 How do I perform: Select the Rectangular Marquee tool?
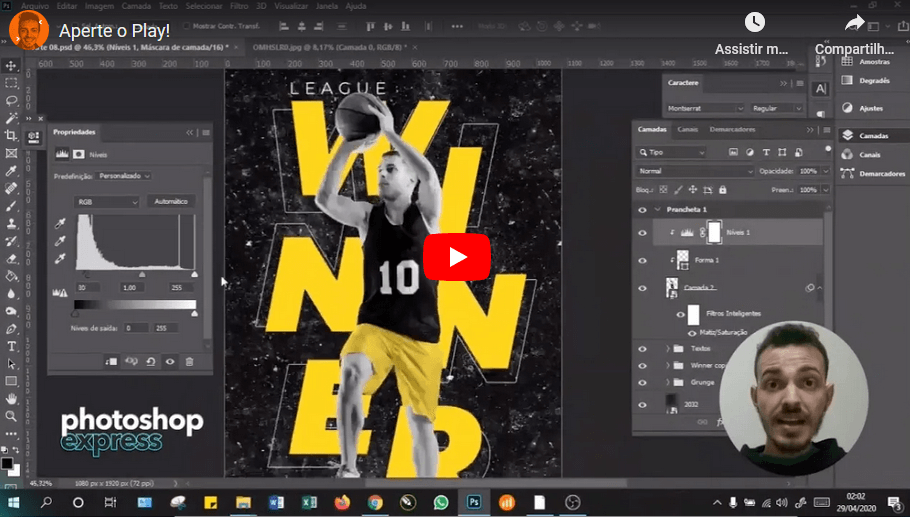(x=11, y=83)
